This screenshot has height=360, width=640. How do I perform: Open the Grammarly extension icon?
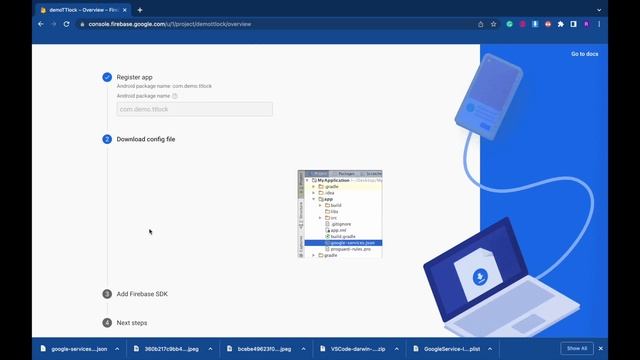[509, 24]
